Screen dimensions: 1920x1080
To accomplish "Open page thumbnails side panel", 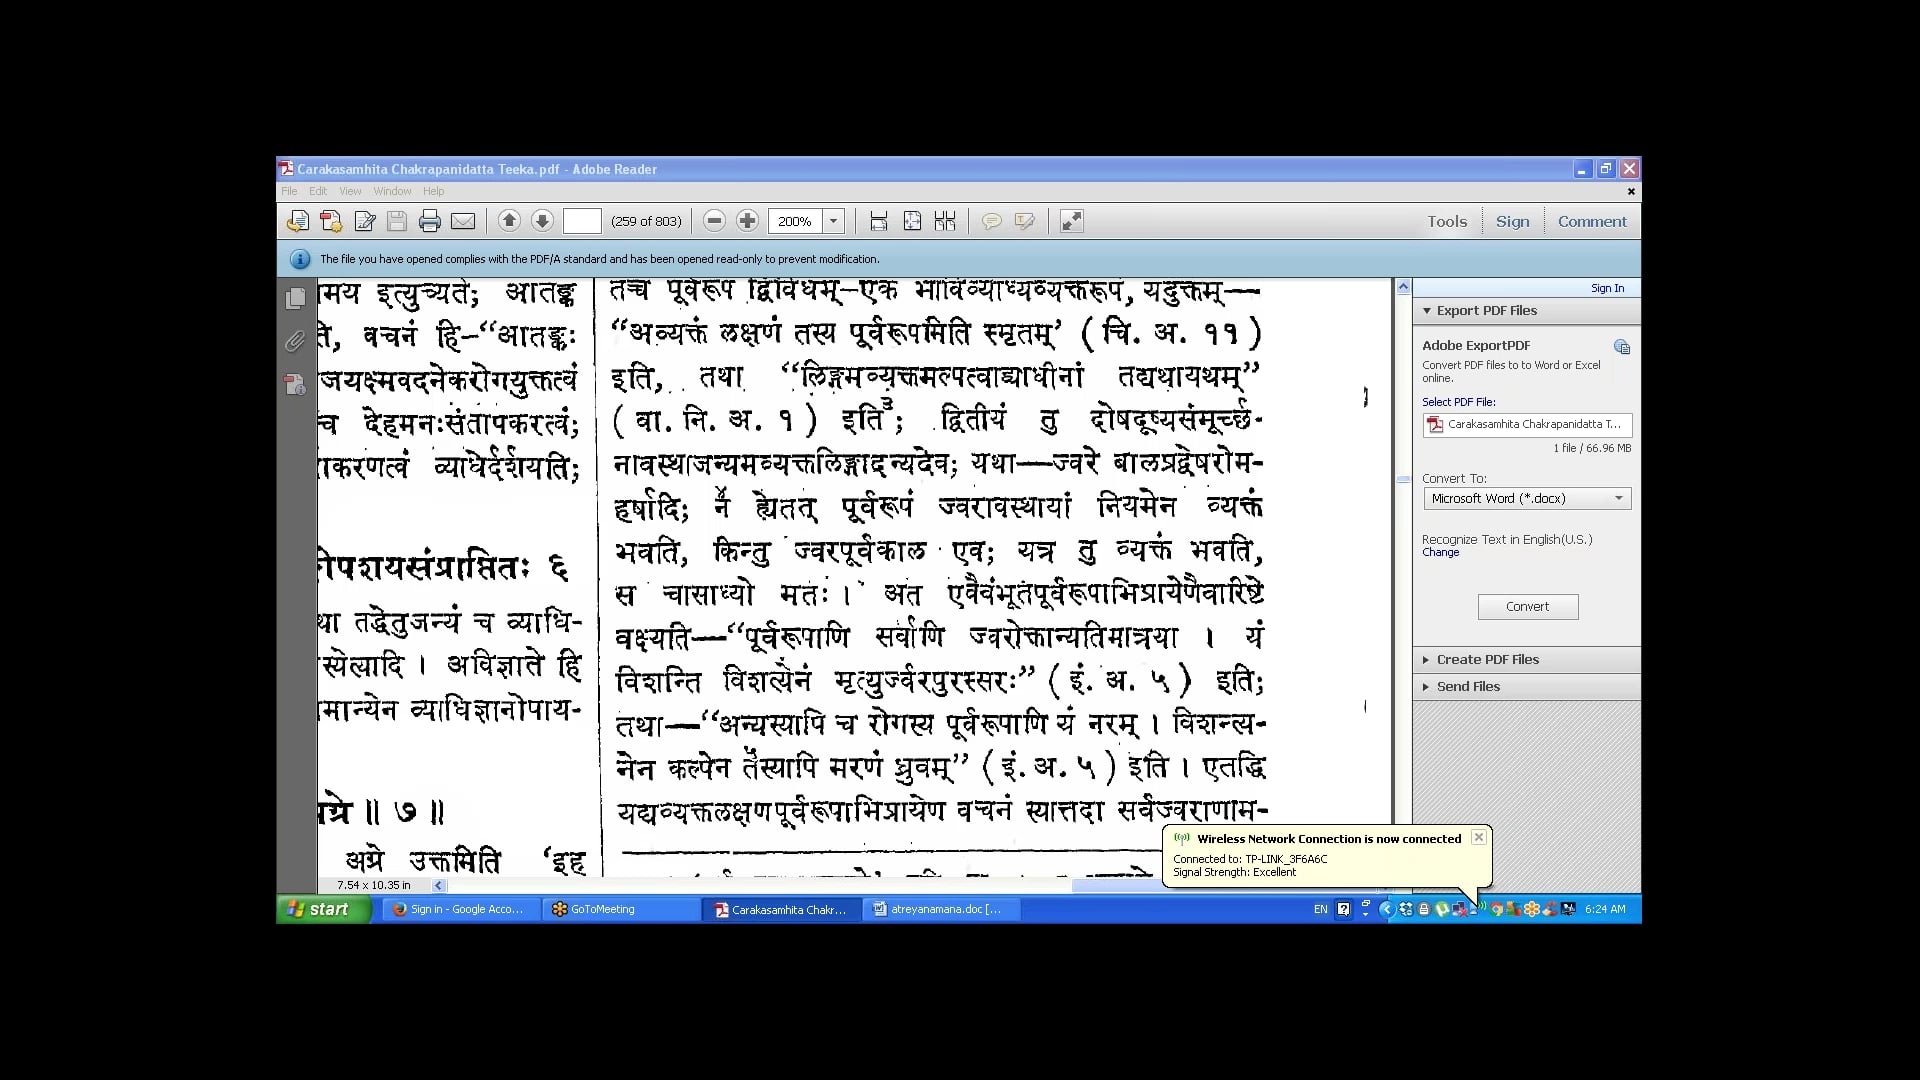I will [x=295, y=298].
